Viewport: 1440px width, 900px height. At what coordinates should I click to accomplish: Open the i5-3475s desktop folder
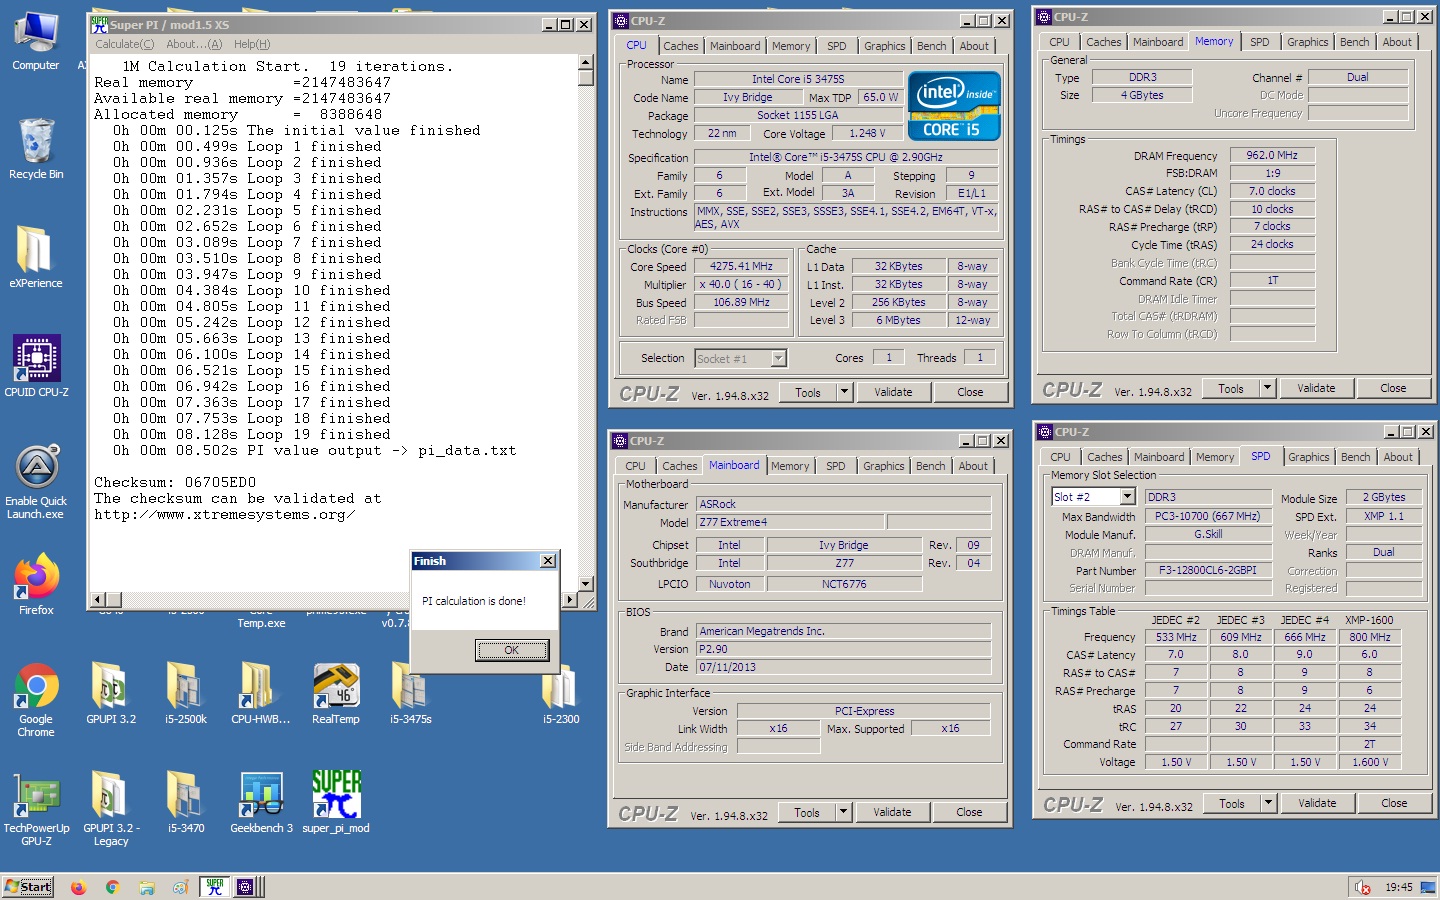[411, 693]
